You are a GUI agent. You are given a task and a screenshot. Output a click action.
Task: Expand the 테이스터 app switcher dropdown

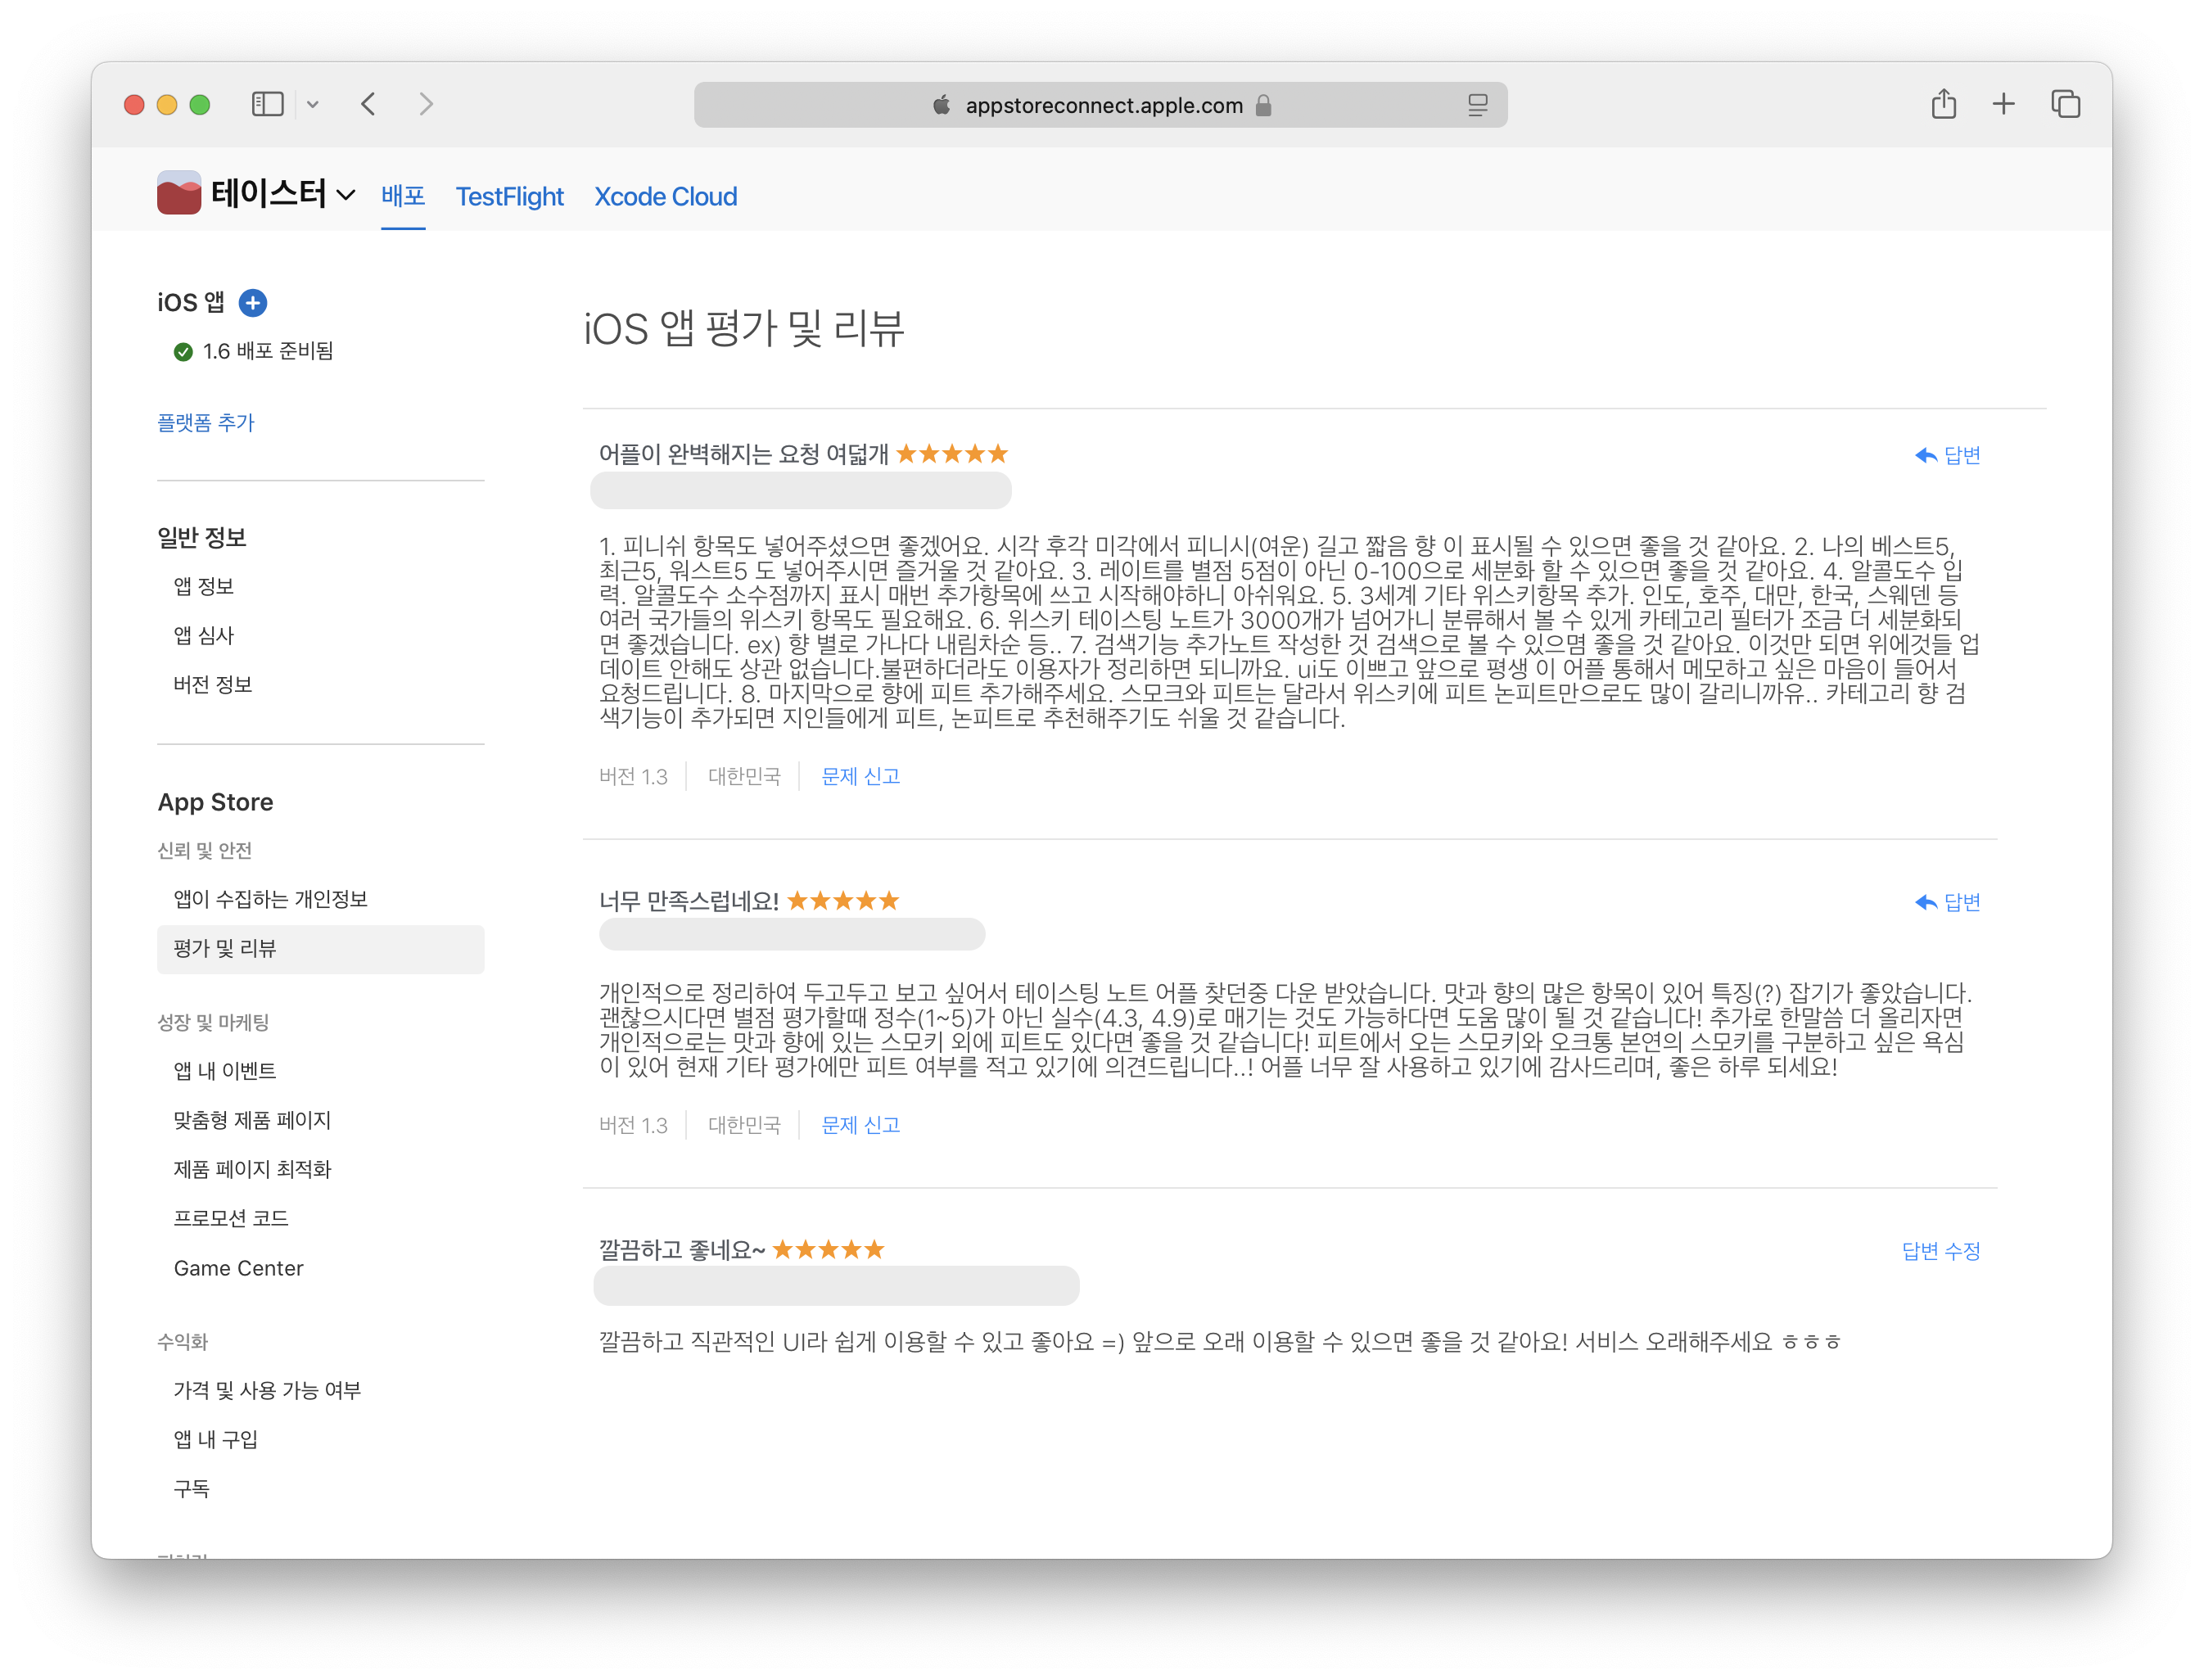pyautogui.click(x=346, y=195)
